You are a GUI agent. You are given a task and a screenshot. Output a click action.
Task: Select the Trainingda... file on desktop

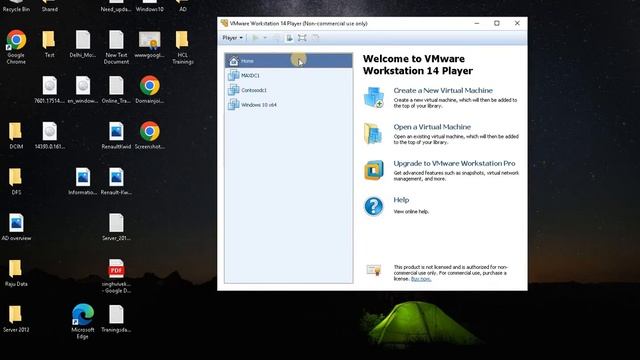point(116,318)
